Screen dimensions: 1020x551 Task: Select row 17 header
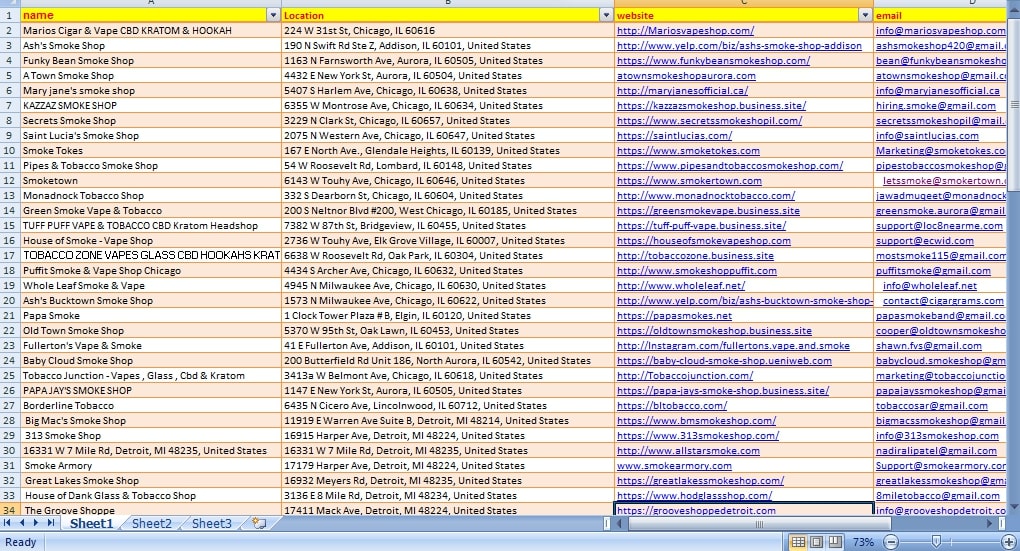pos(9,256)
